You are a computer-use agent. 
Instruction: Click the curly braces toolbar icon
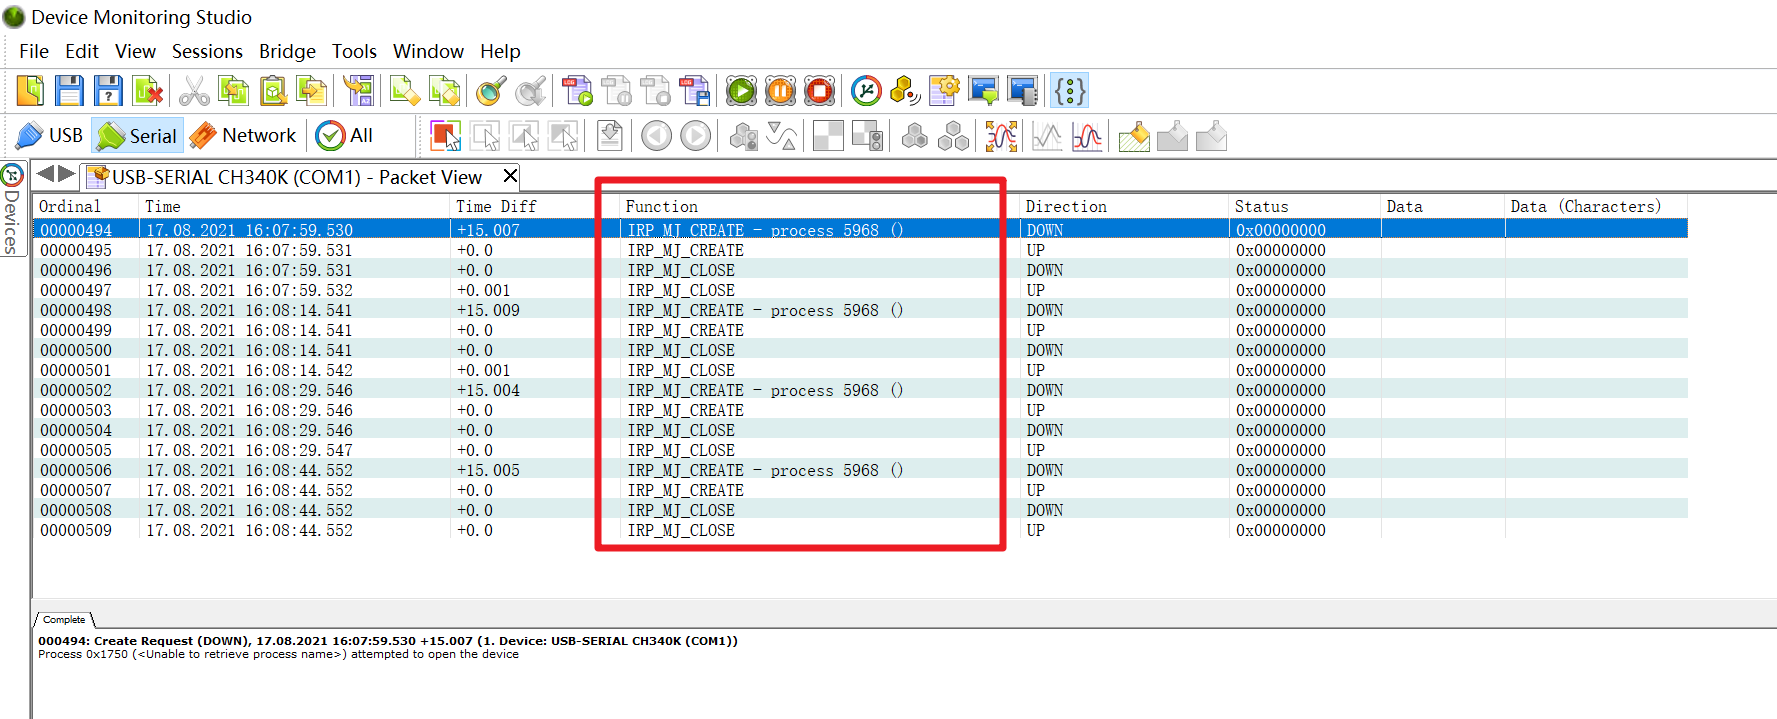[x=1069, y=91]
